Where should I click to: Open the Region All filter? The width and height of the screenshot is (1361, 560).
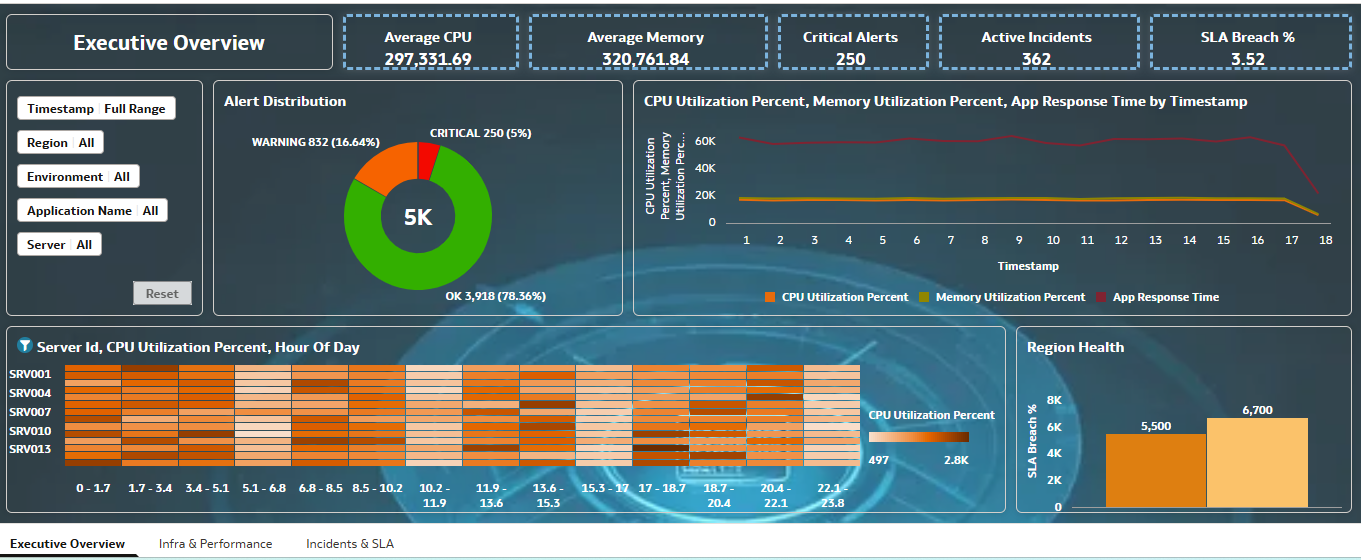tap(60, 142)
